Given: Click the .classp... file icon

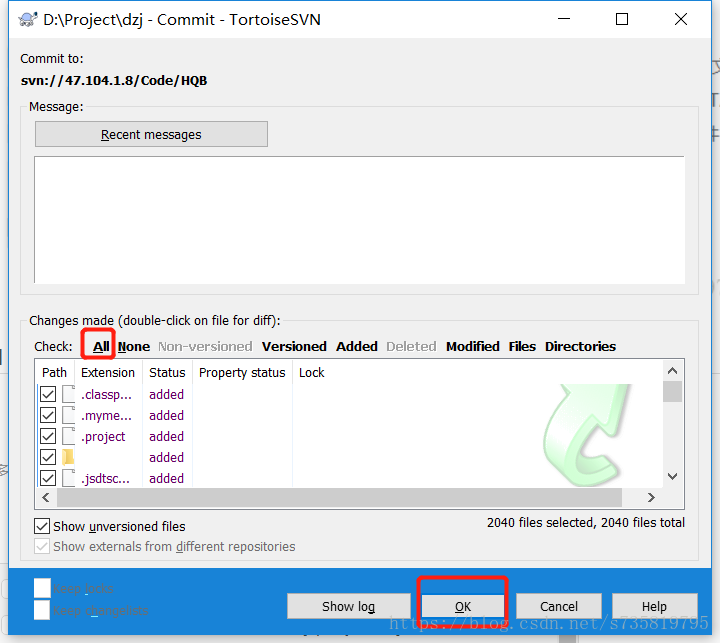Looking at the screenshot, I should (x=68, y=394).
